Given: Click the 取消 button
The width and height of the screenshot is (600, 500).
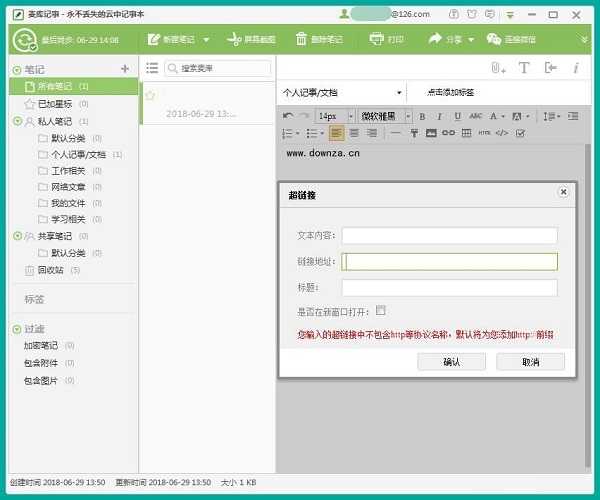Looking at the screenshot, I should 530,362.
